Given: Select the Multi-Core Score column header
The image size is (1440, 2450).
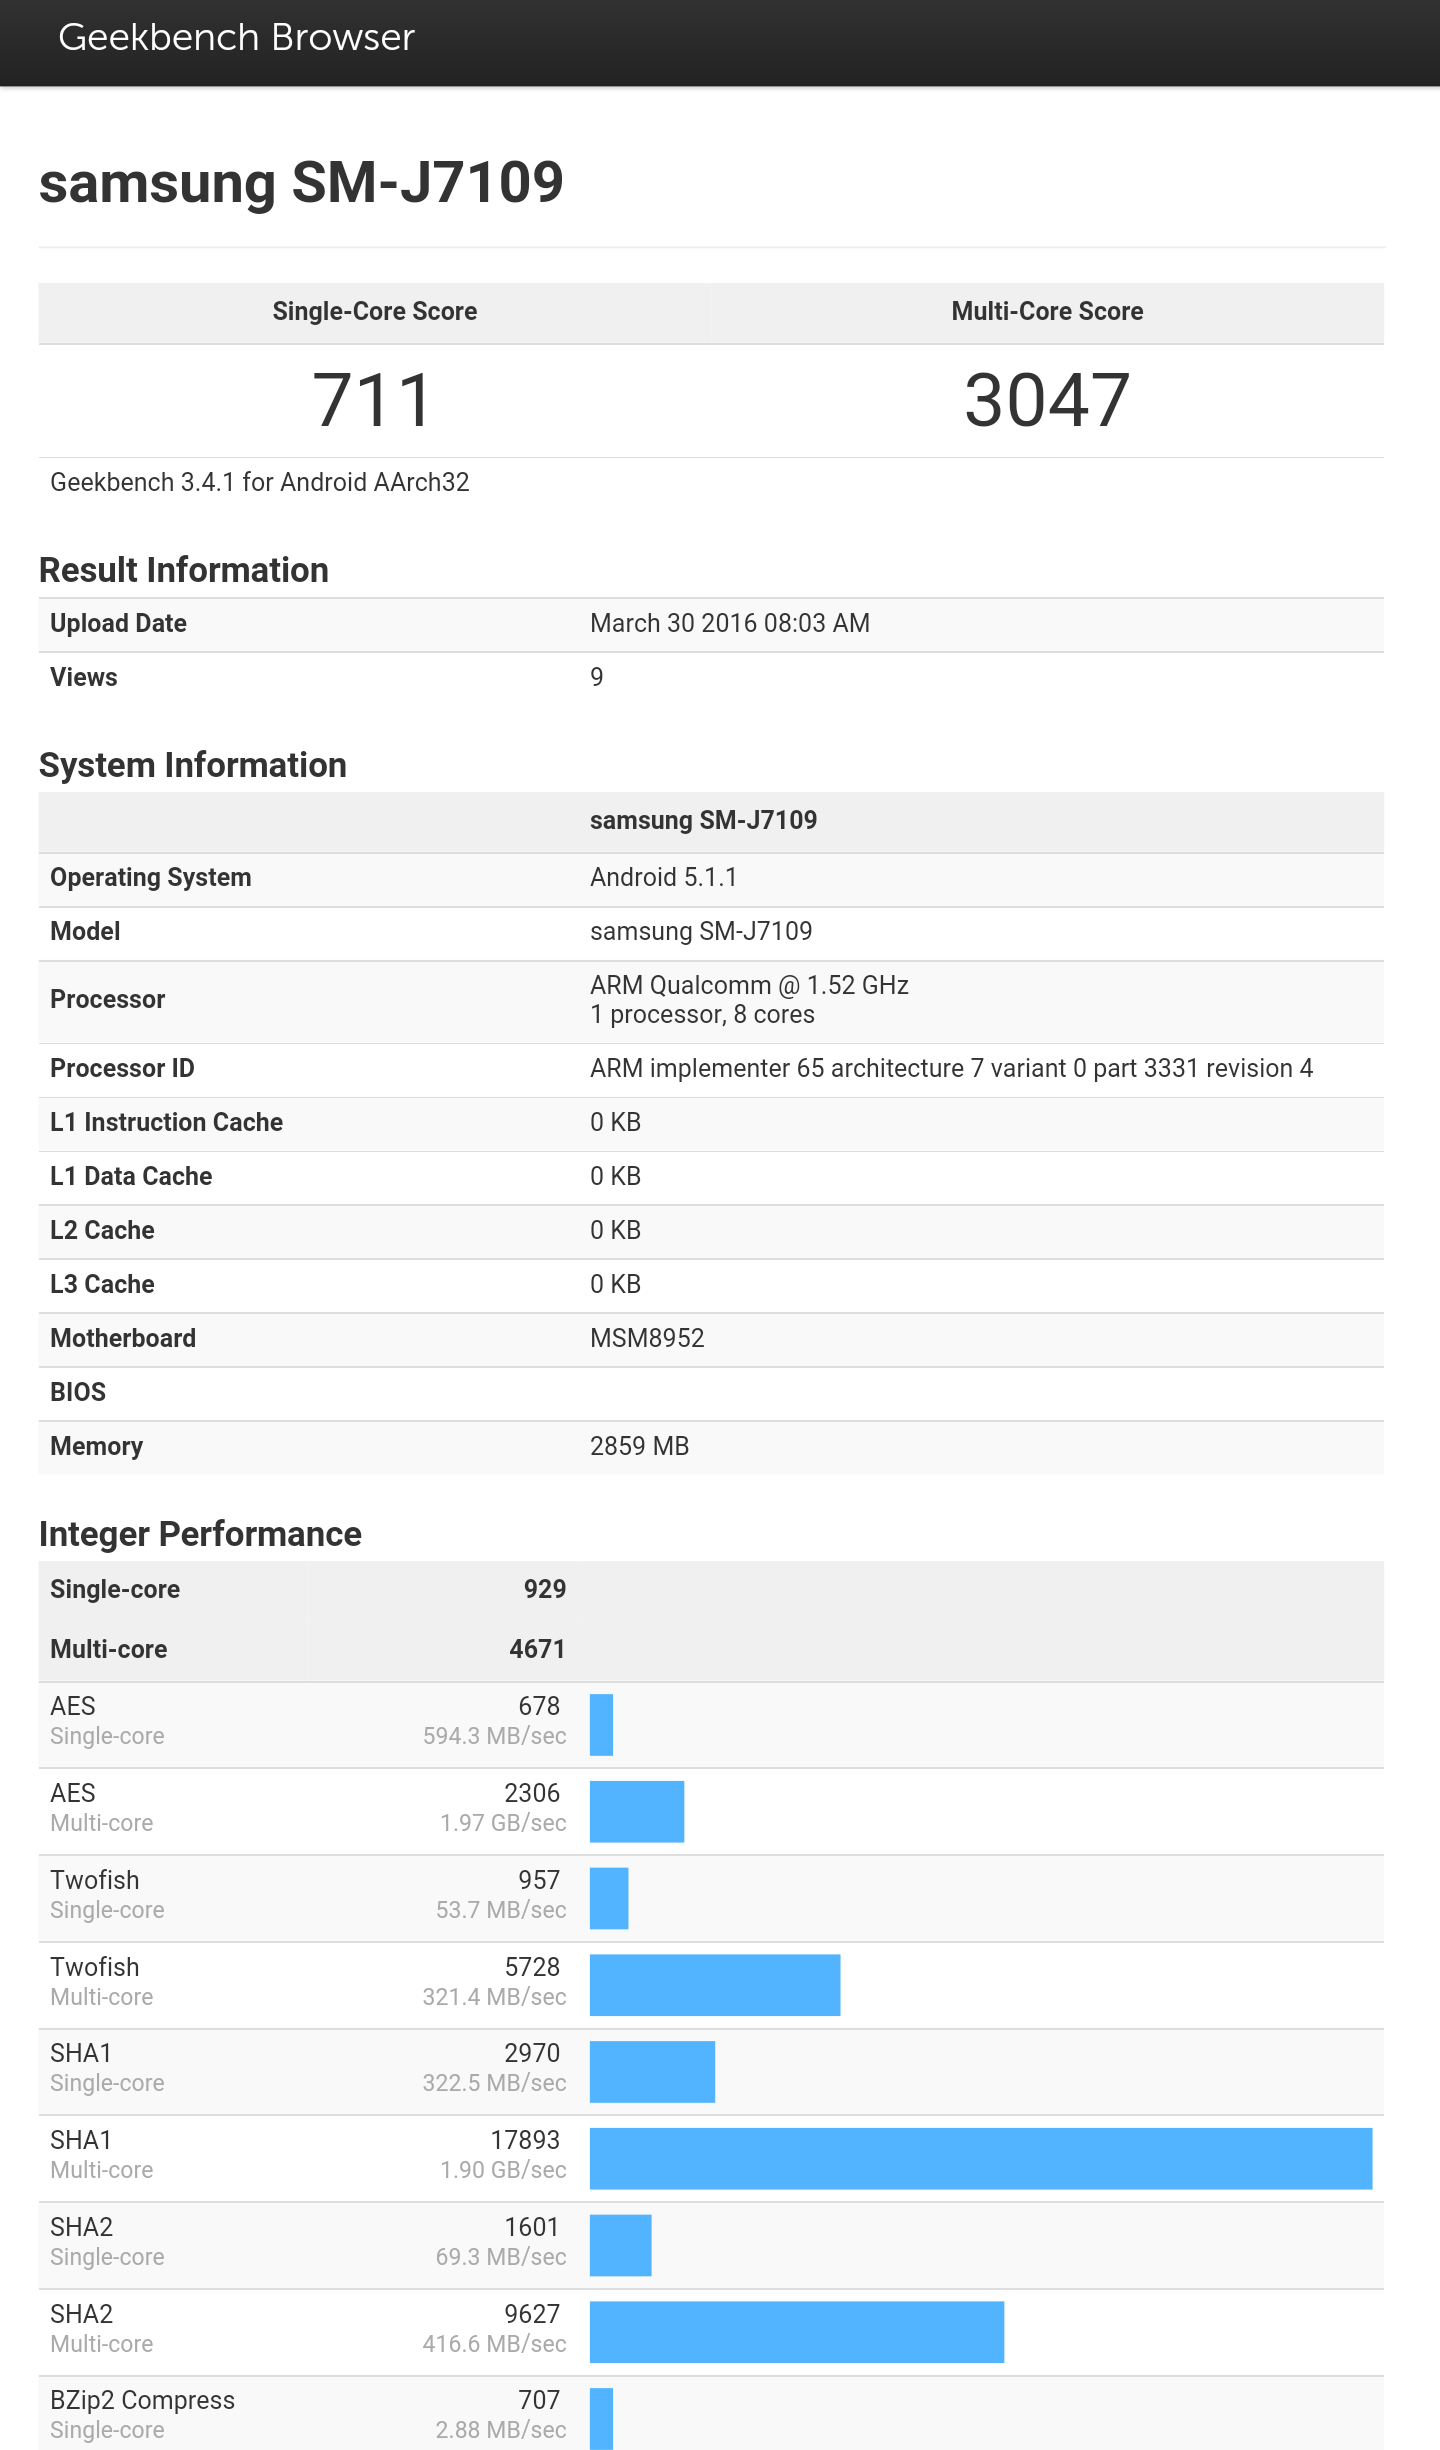Looking at the screenshot, I should pos(1047,312).
